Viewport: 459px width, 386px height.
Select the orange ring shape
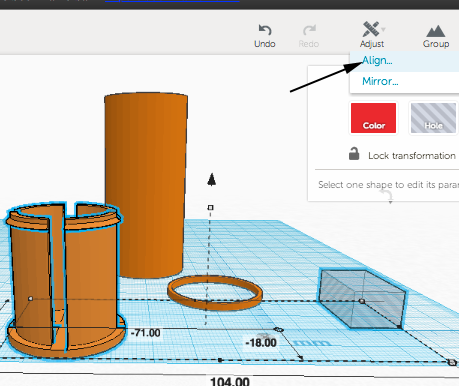coord(215,293)
